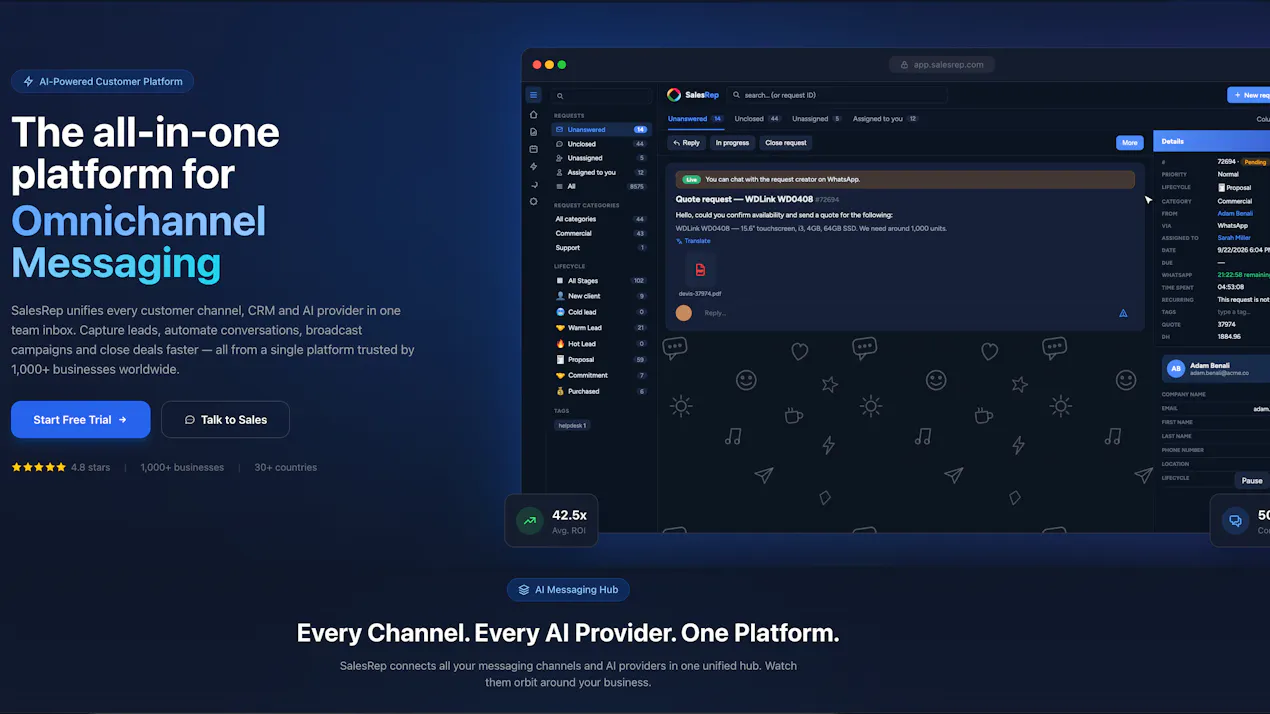Open the red PDF attachment icon
Viewport: 1270px width, 714px height.
tap(700, 270)
